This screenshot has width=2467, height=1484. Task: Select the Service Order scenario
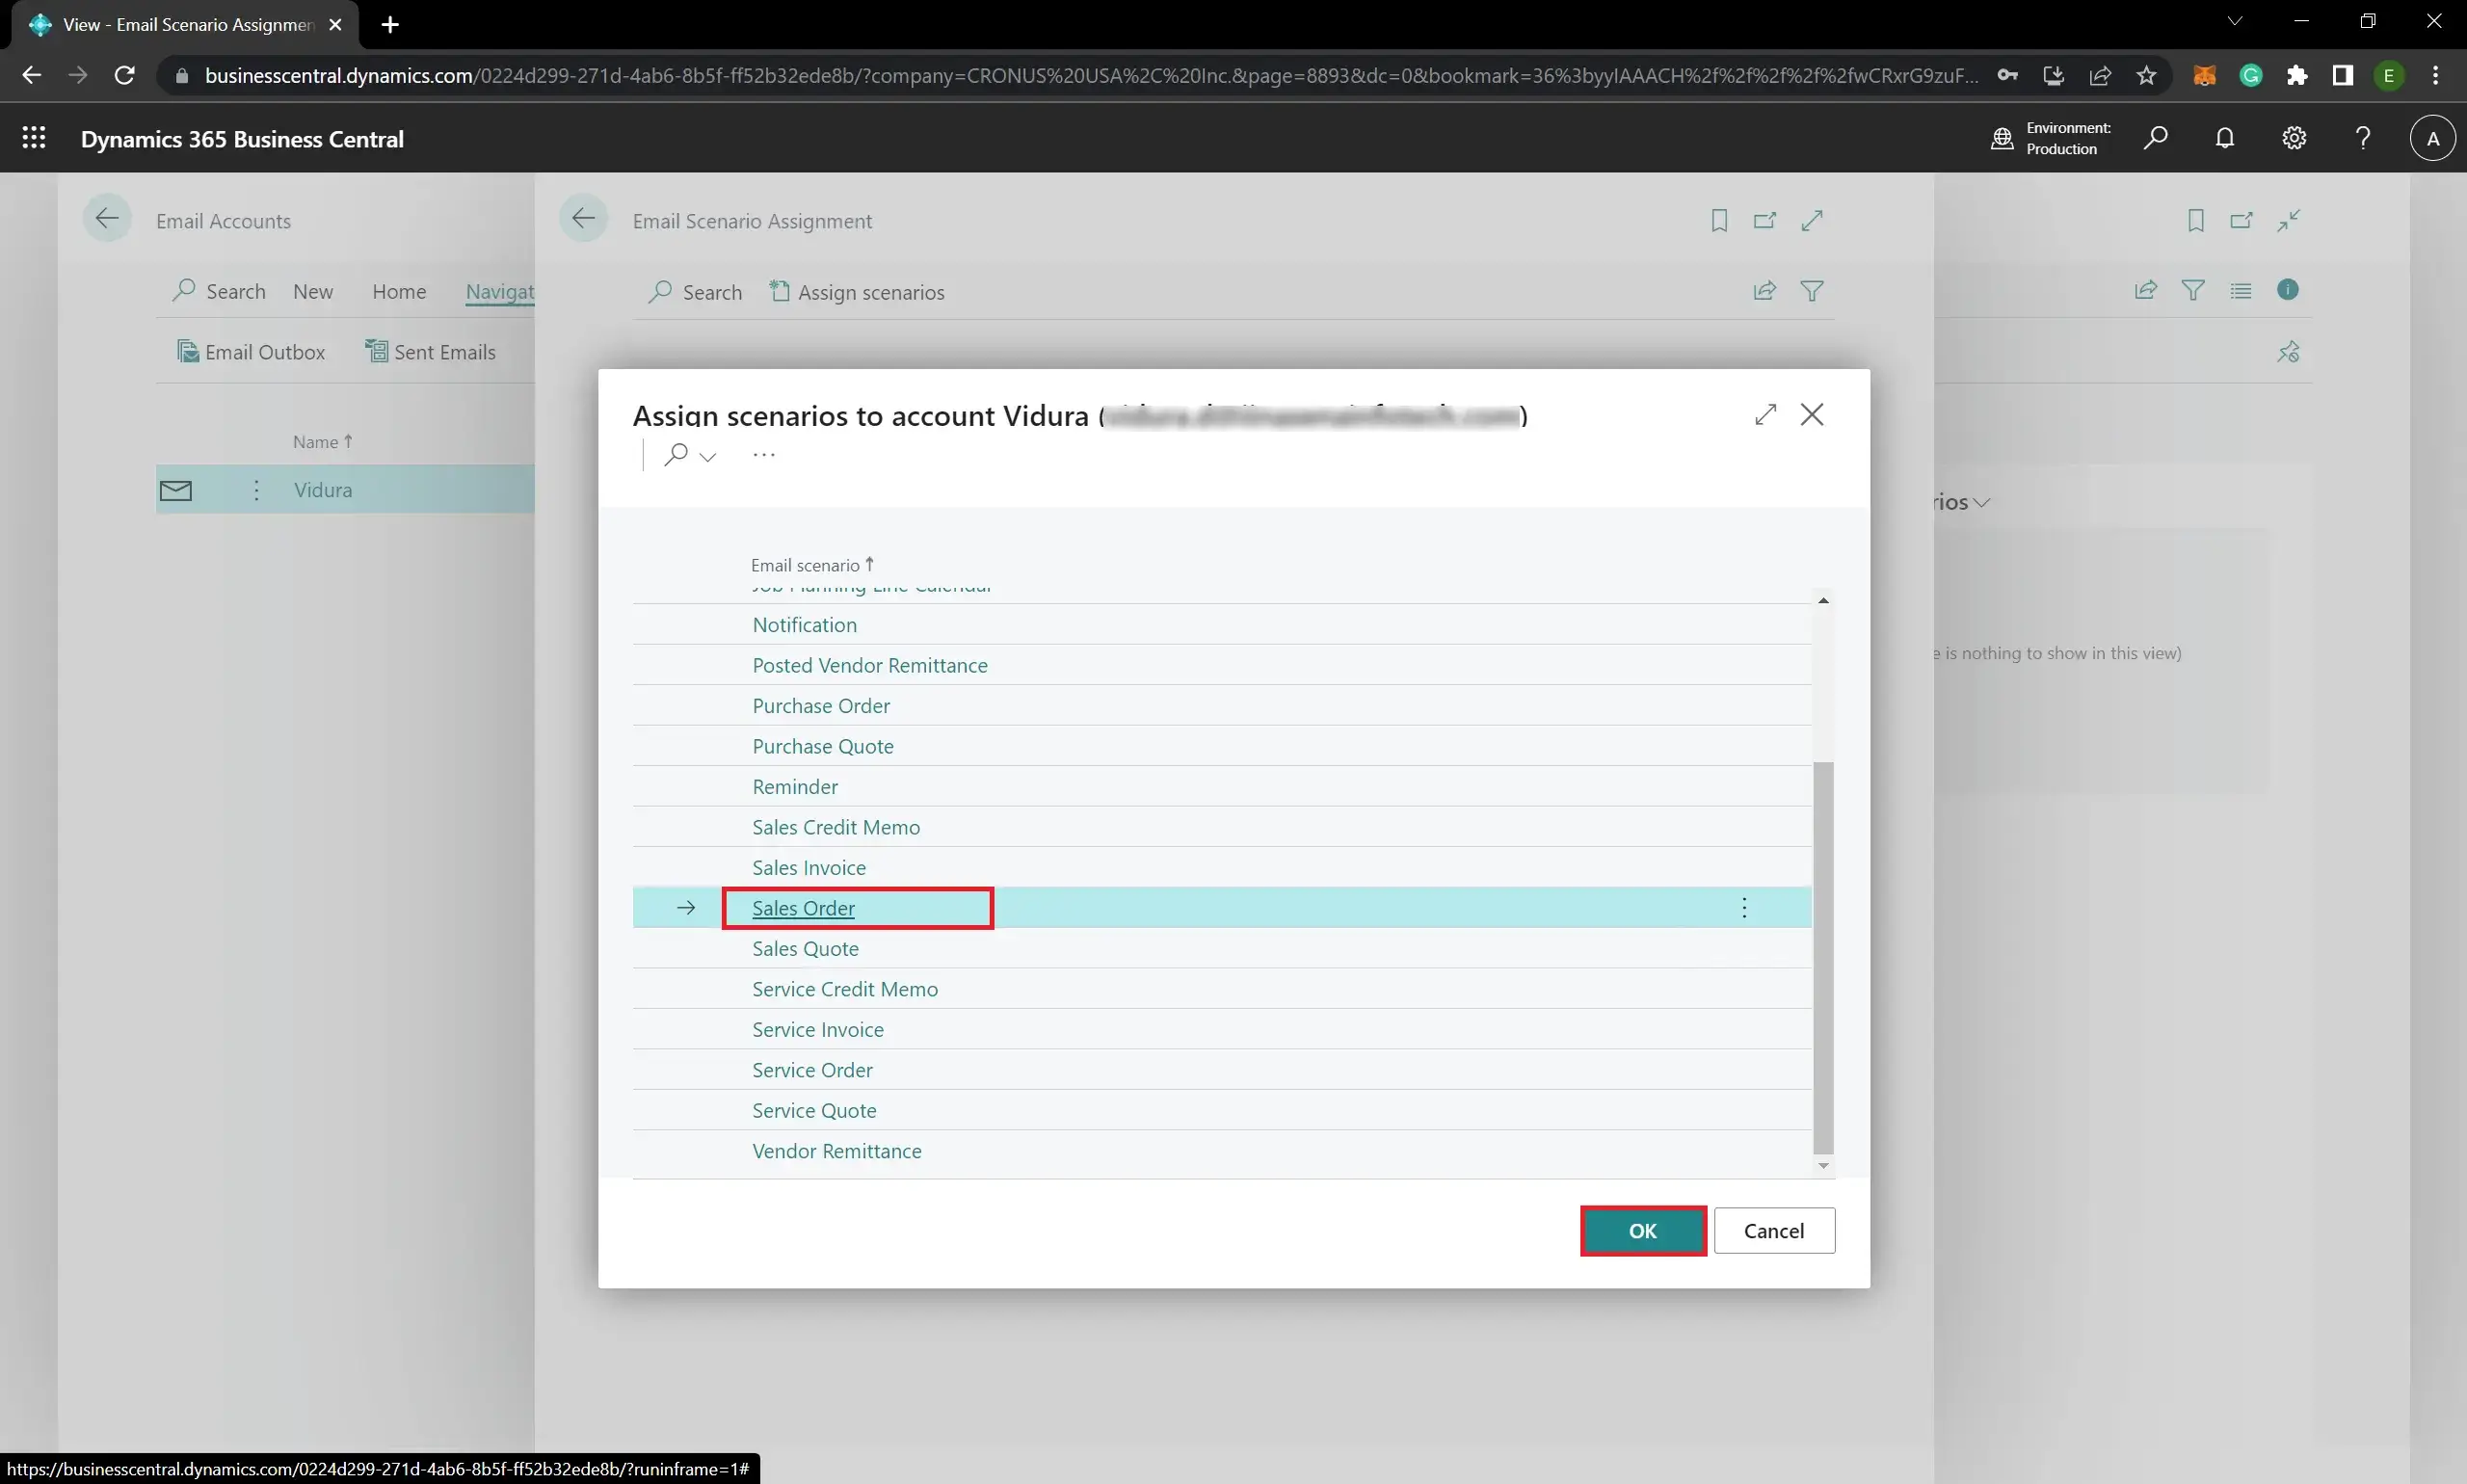click(812, 1070)
